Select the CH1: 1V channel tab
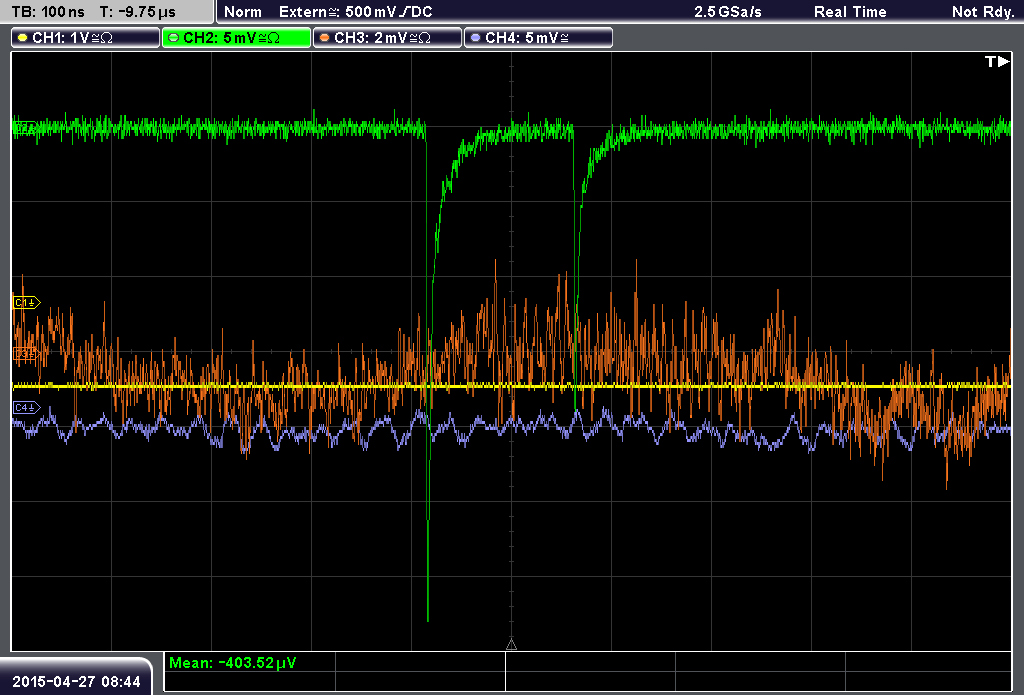 [85, 38]
